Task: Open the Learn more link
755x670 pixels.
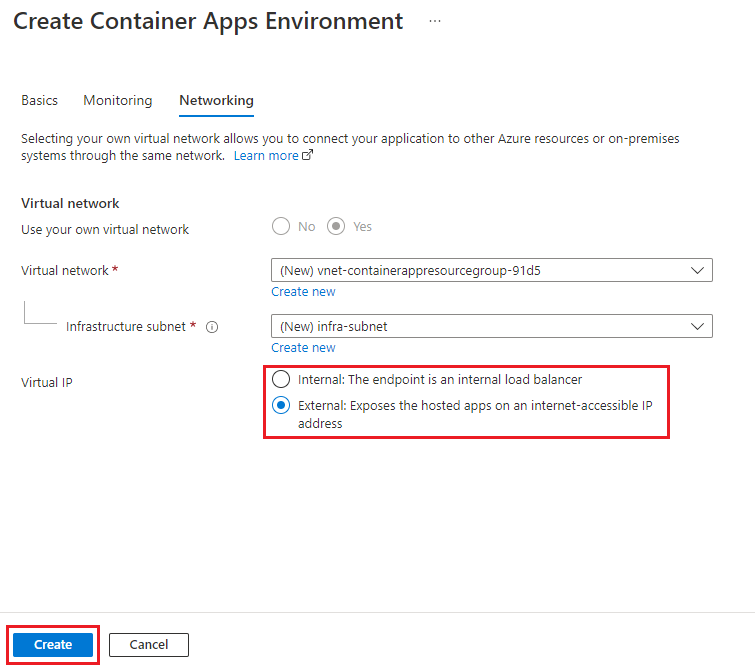Action: [x=266, y=156]
